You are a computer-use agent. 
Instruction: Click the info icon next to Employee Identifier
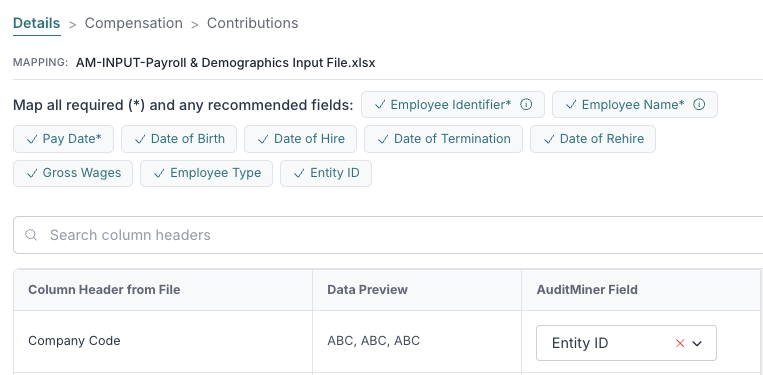point(526,104)
